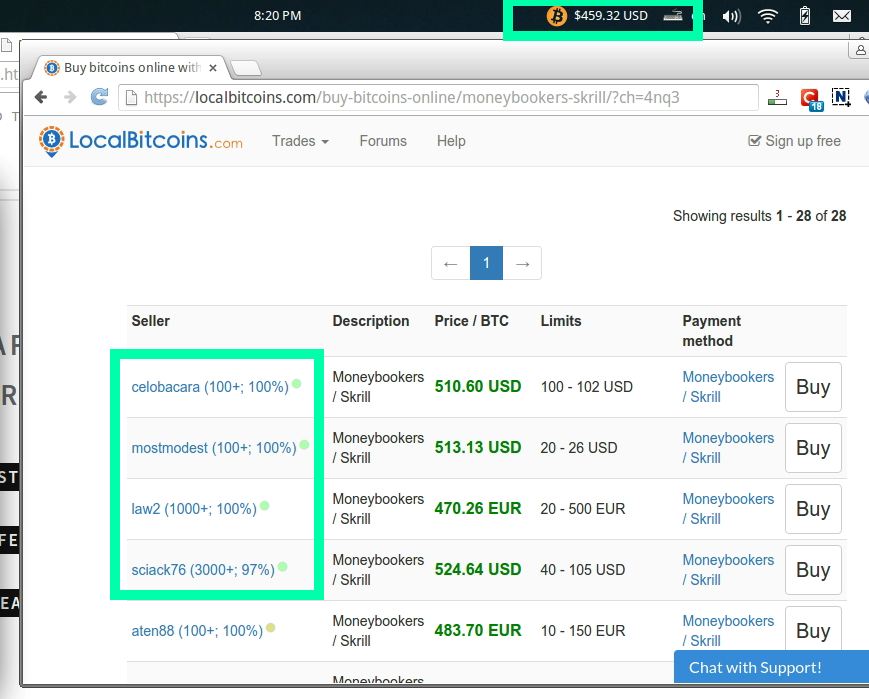869x699 pixels.
Task: Open Moneybookers / Skrill payment link in sciack76 row
Action: [x=728, y=570]
